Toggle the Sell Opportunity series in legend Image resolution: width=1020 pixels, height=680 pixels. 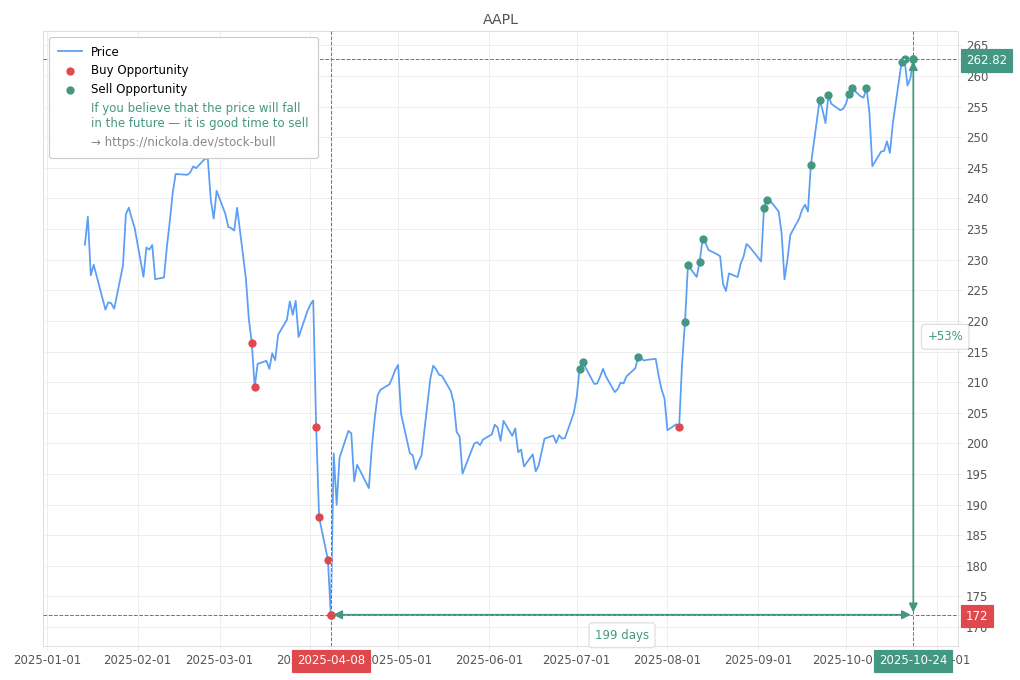pos(139,90)
